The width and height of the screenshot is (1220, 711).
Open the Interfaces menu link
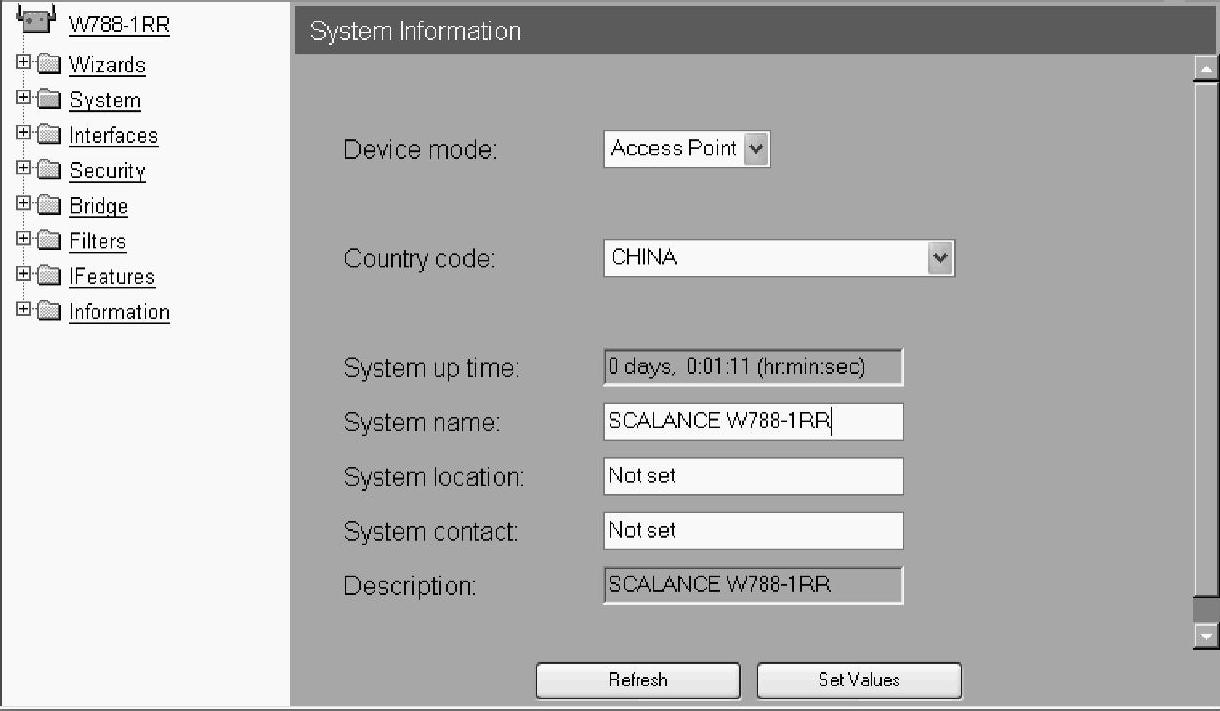click(x=113, y=136)
